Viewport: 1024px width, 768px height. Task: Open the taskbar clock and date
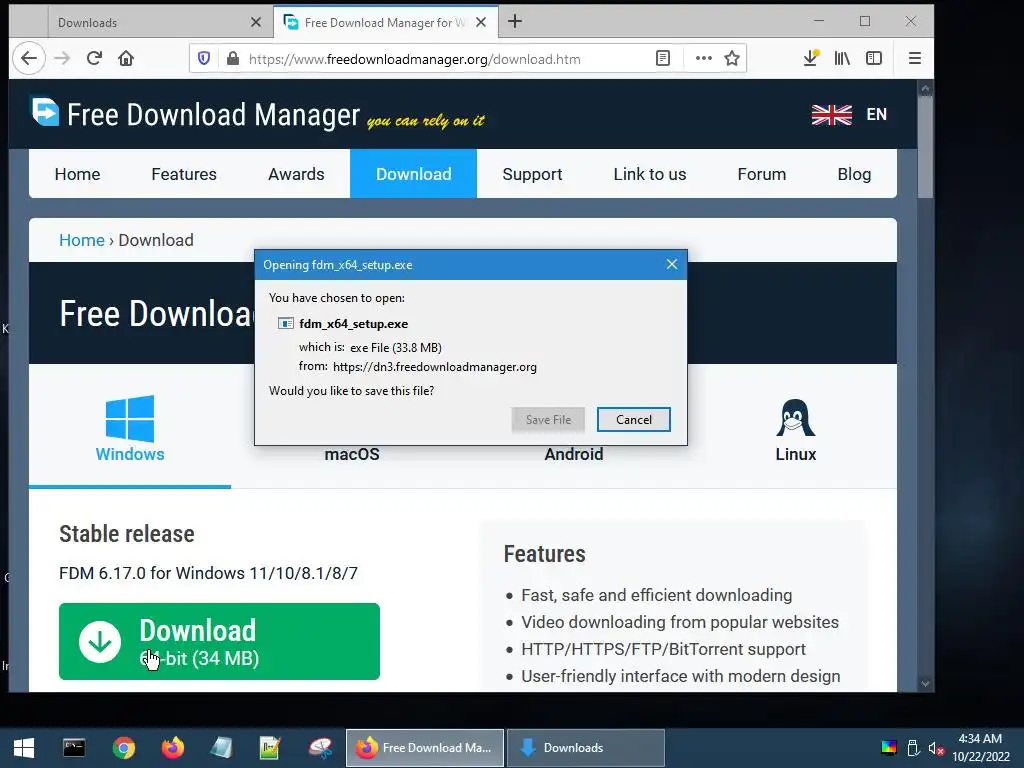(980, 748)
